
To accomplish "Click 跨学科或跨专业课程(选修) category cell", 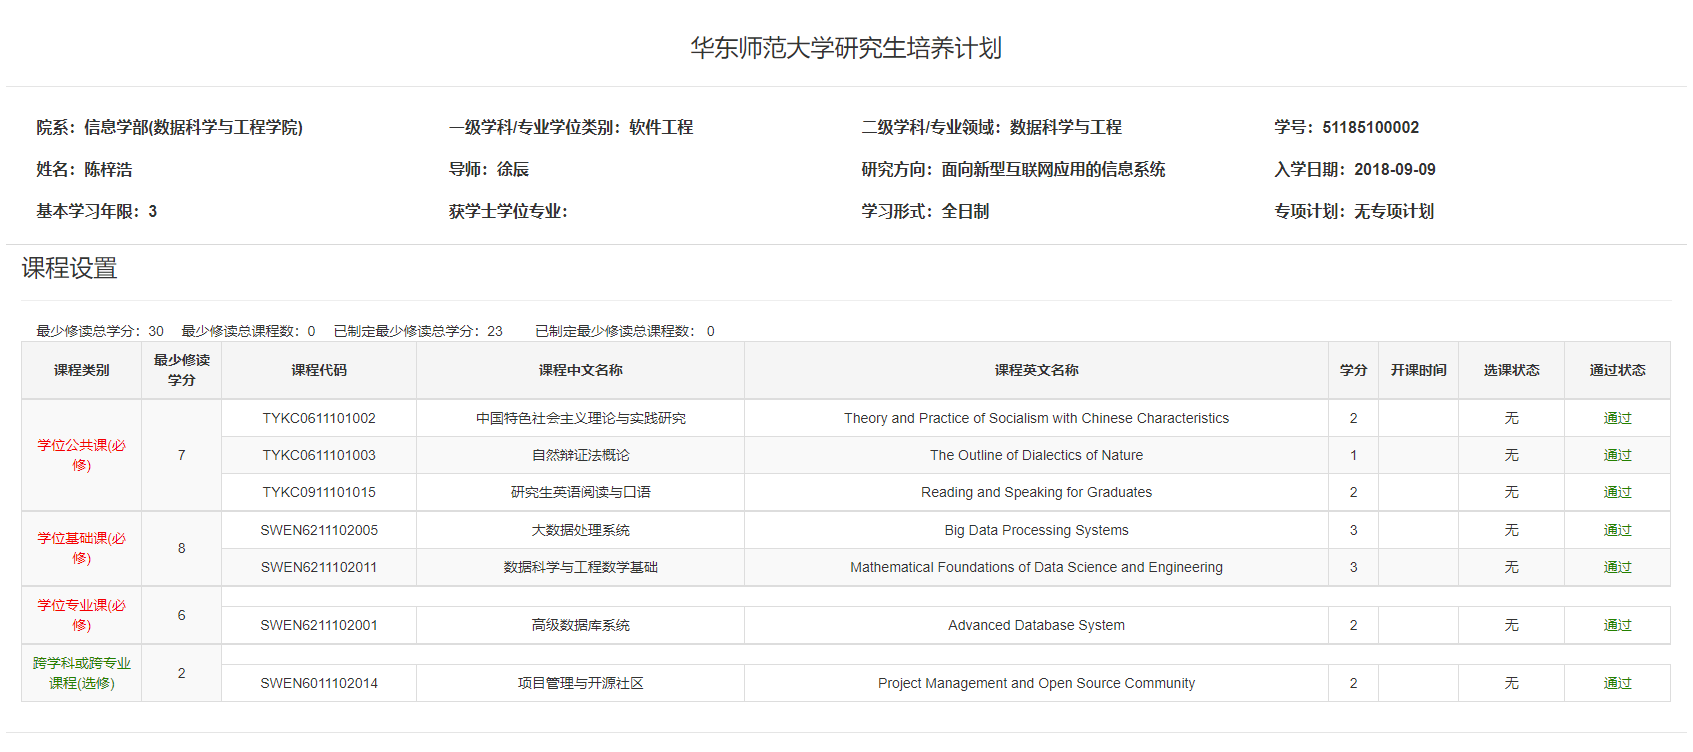I will point(82,673).
